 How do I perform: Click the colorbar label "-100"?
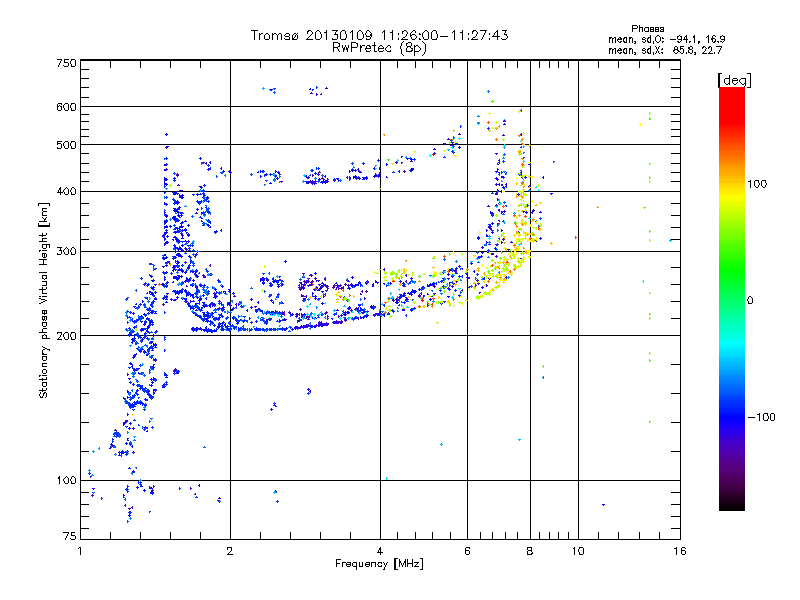(x=761, y=417)
